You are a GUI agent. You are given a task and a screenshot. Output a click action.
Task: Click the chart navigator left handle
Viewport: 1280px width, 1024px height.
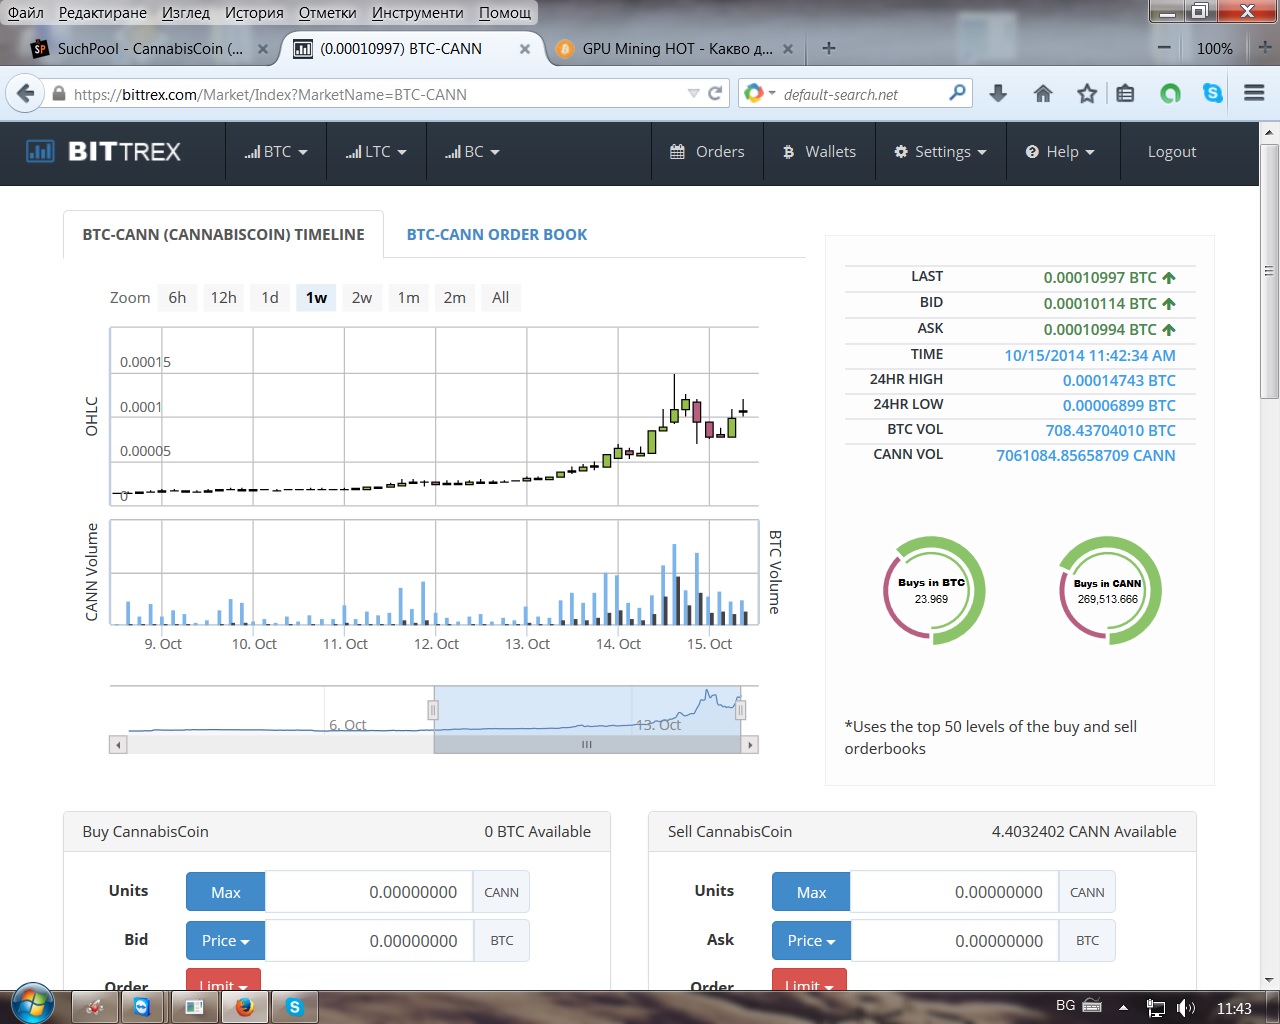[x=433, y=710]
